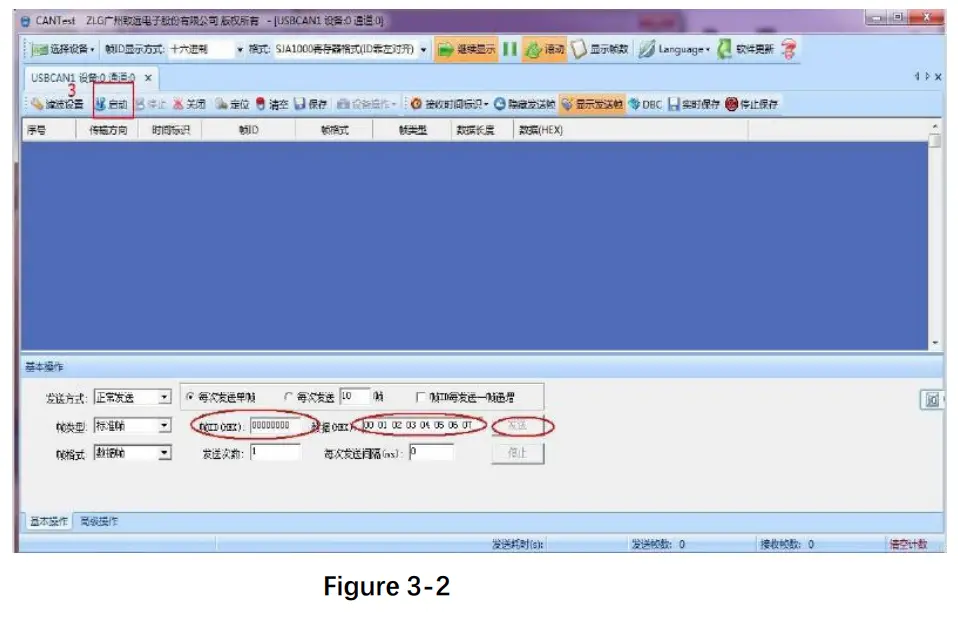The height and width of the screenshot is (619, 958).
Task: Click the DBC toolbar button
Action: coord(645,104)
